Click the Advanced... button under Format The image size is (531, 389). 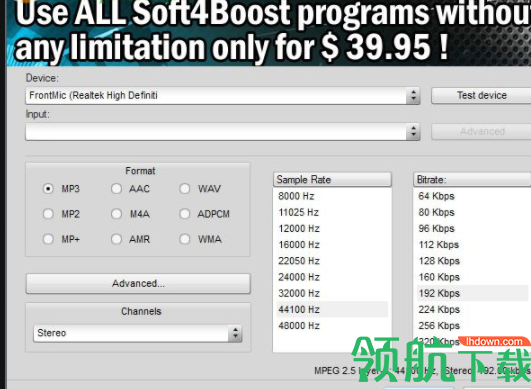click(138, 283)
